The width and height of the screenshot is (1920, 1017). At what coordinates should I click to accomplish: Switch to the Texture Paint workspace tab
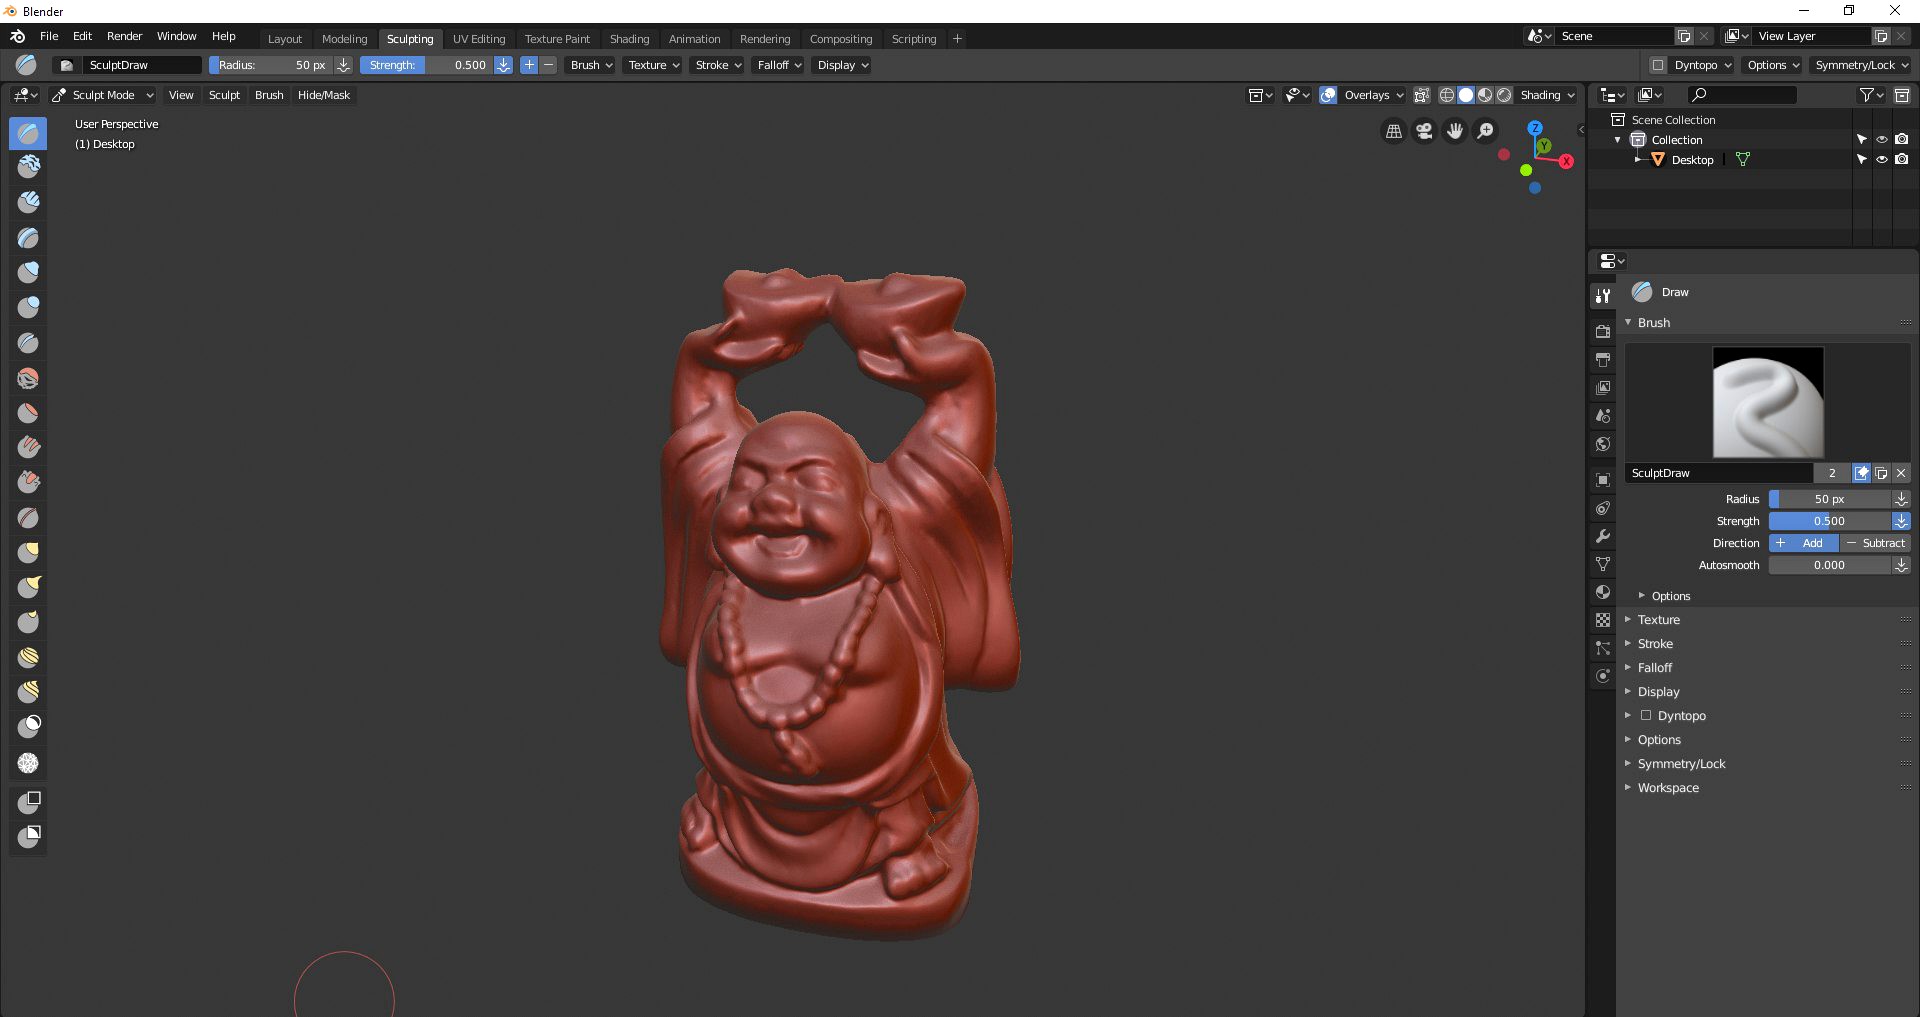coord(557,39)
